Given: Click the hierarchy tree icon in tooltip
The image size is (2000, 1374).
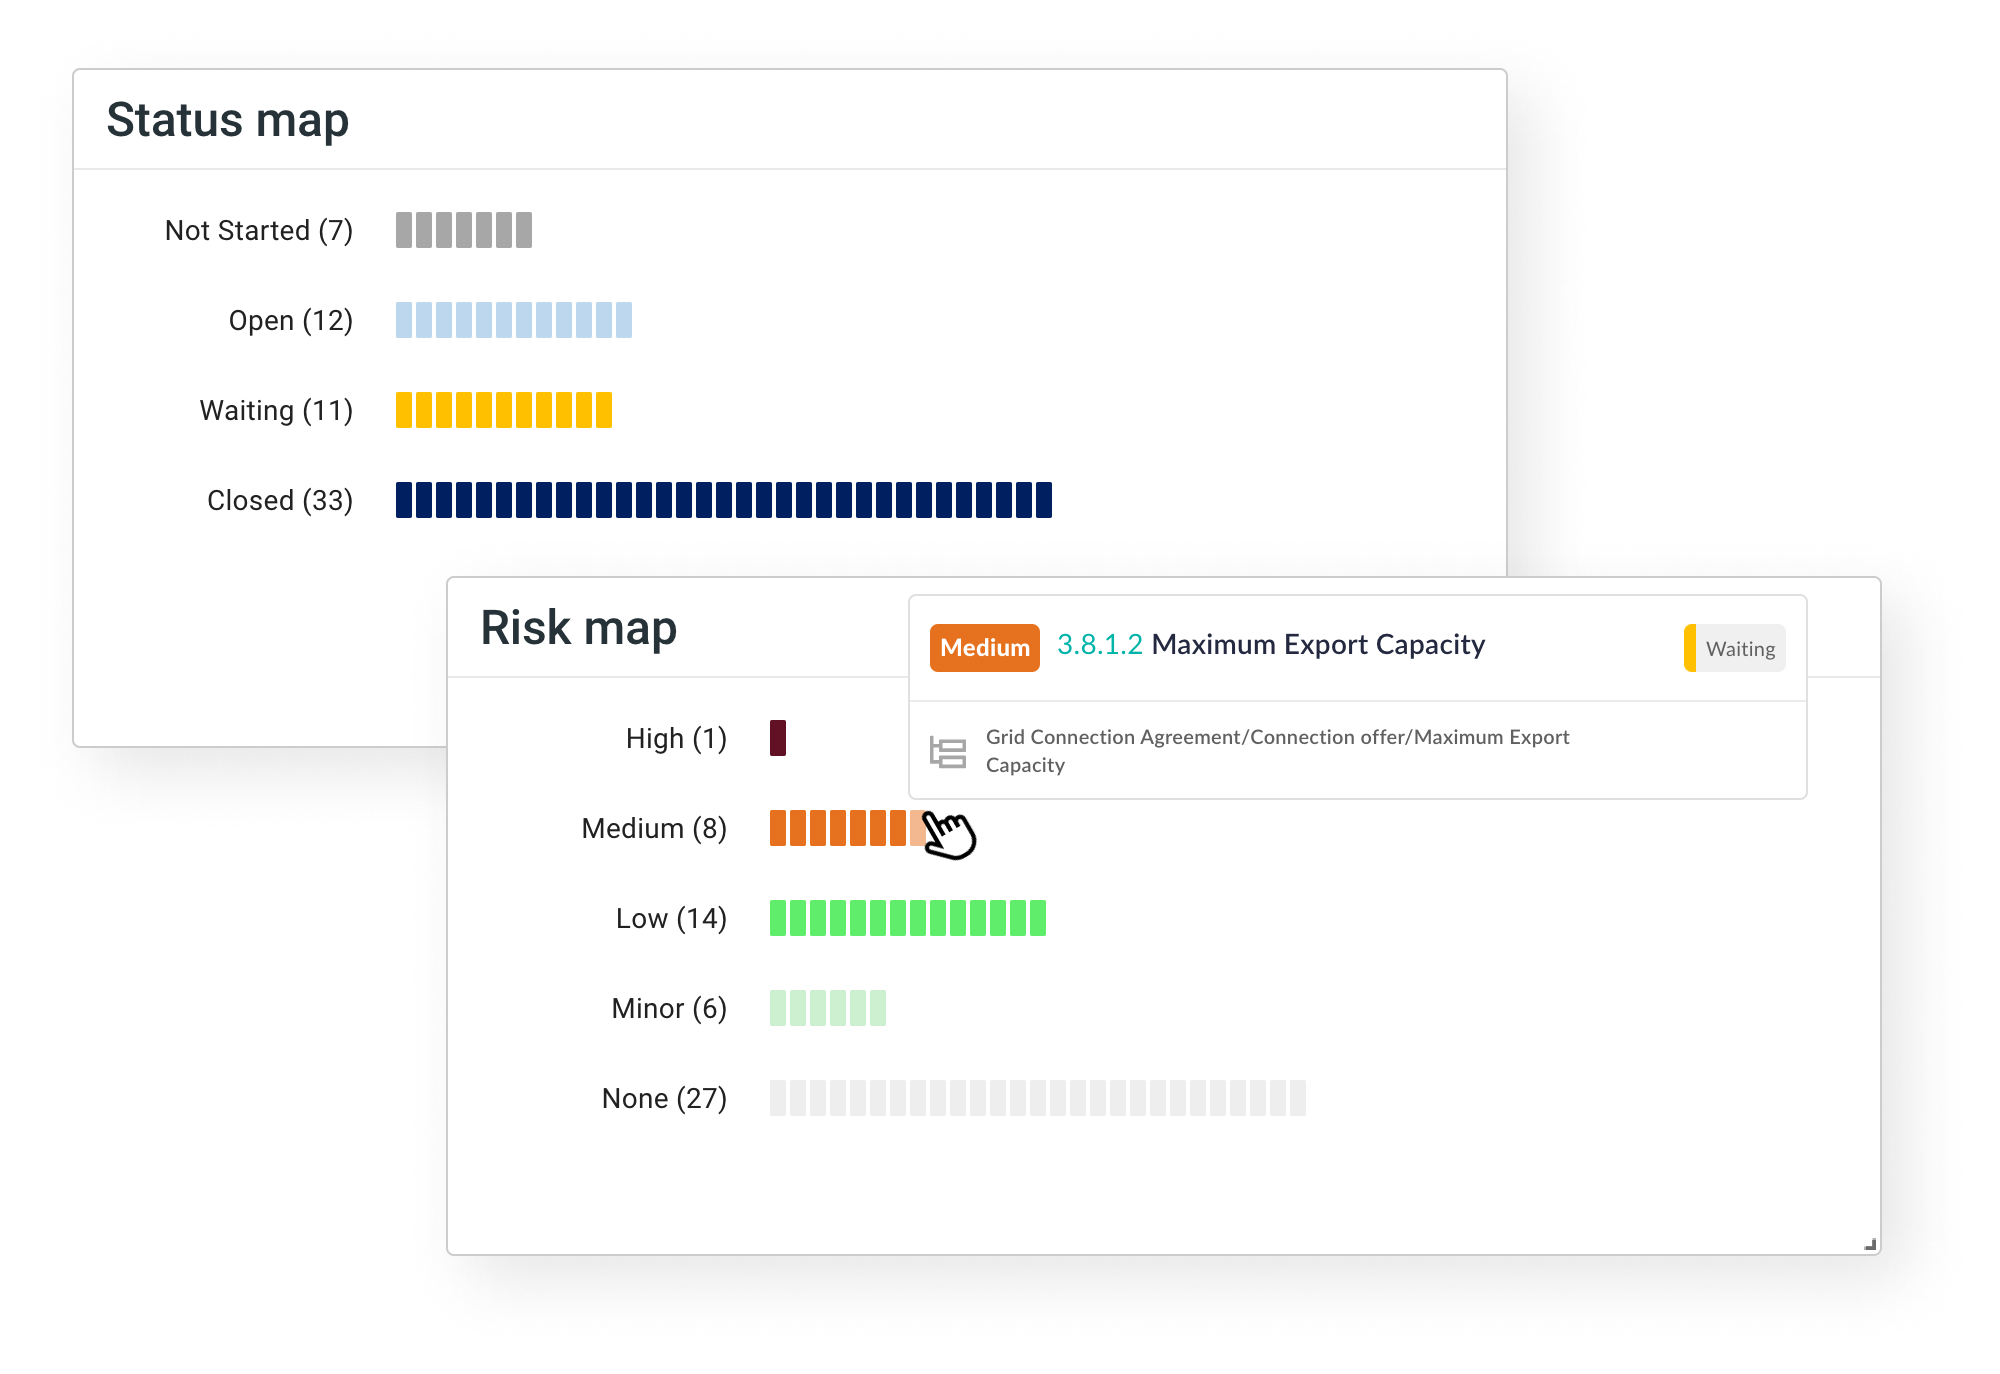Looking at the screenshot, I should (x=947, y=752).
